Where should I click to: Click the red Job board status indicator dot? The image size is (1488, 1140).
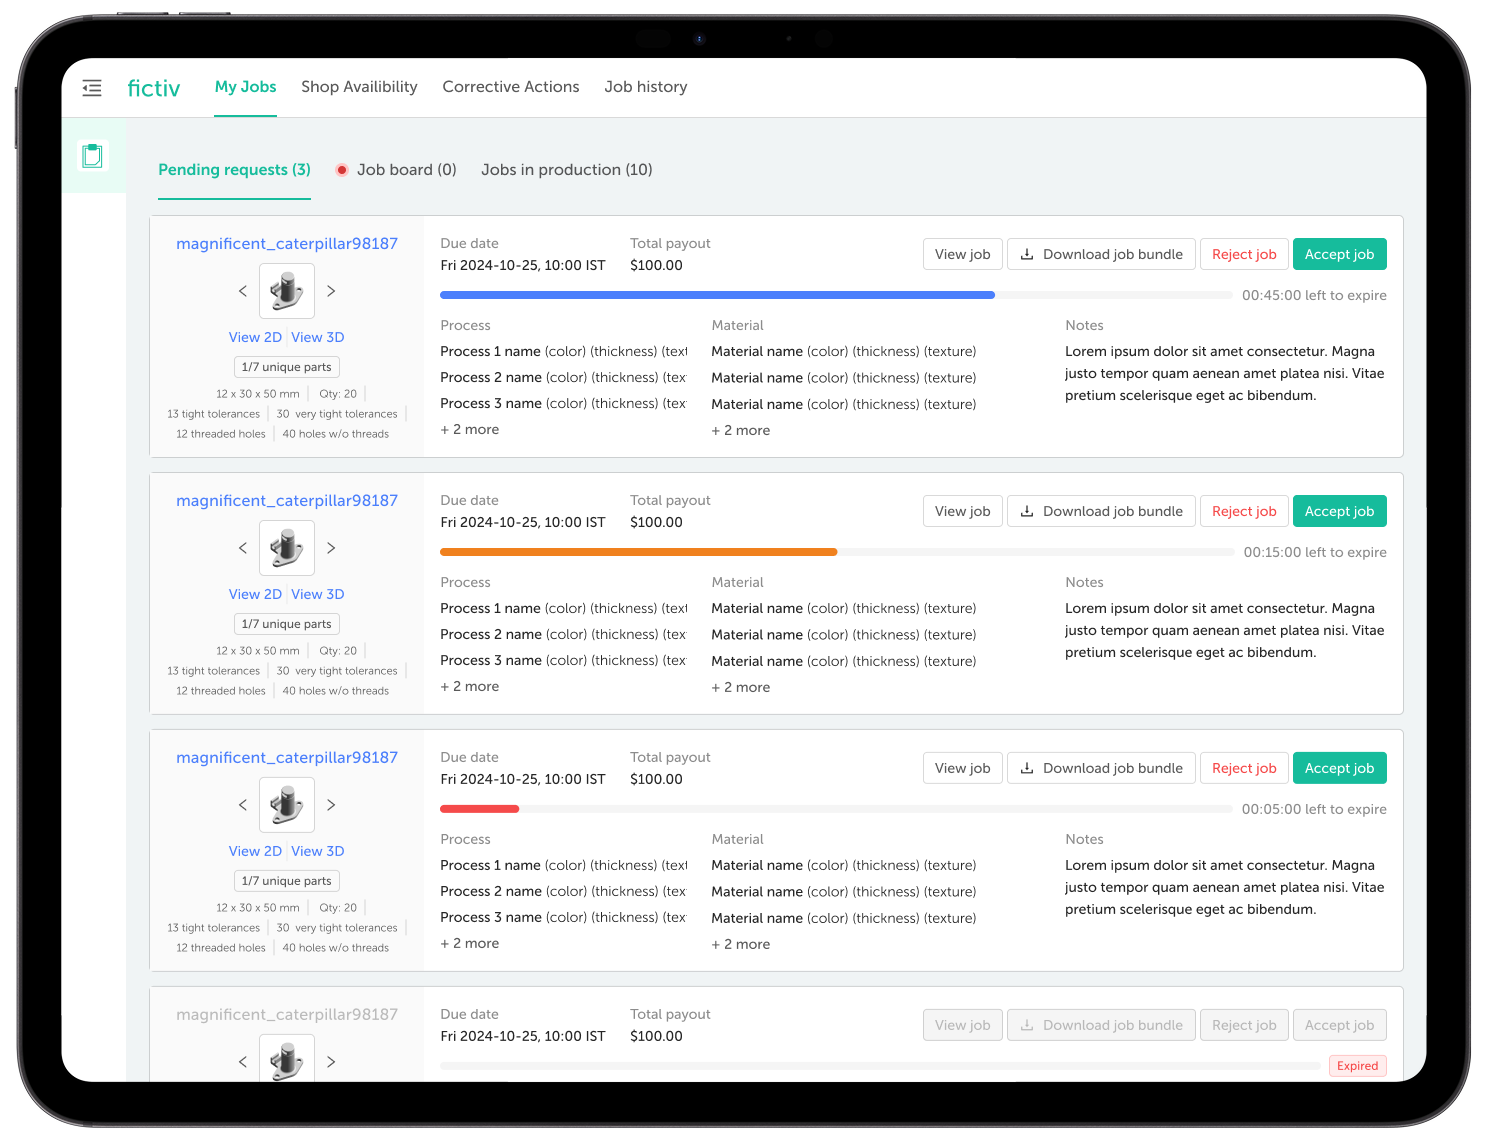click(342, 170)
